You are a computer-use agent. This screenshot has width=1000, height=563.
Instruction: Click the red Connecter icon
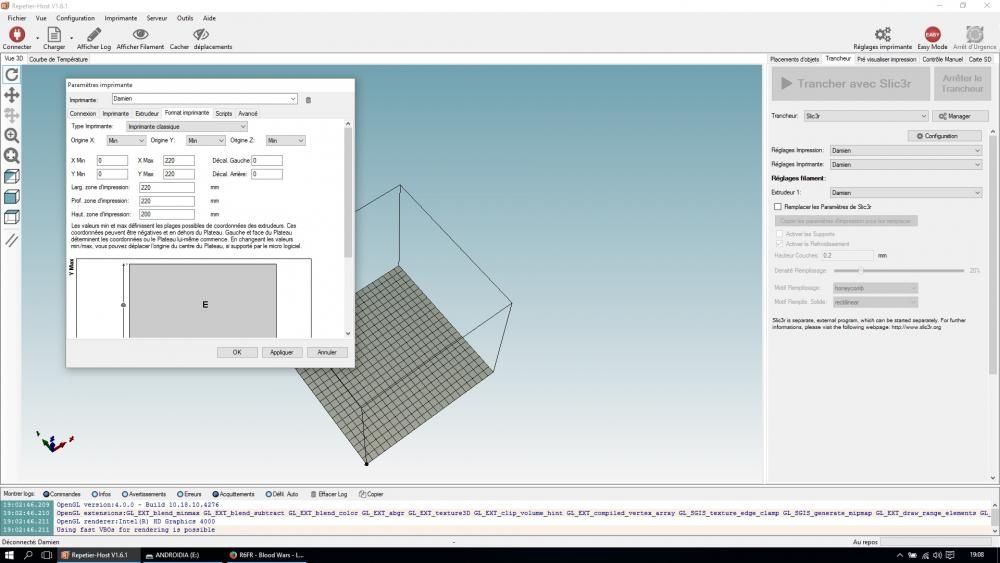click(17, 34)
